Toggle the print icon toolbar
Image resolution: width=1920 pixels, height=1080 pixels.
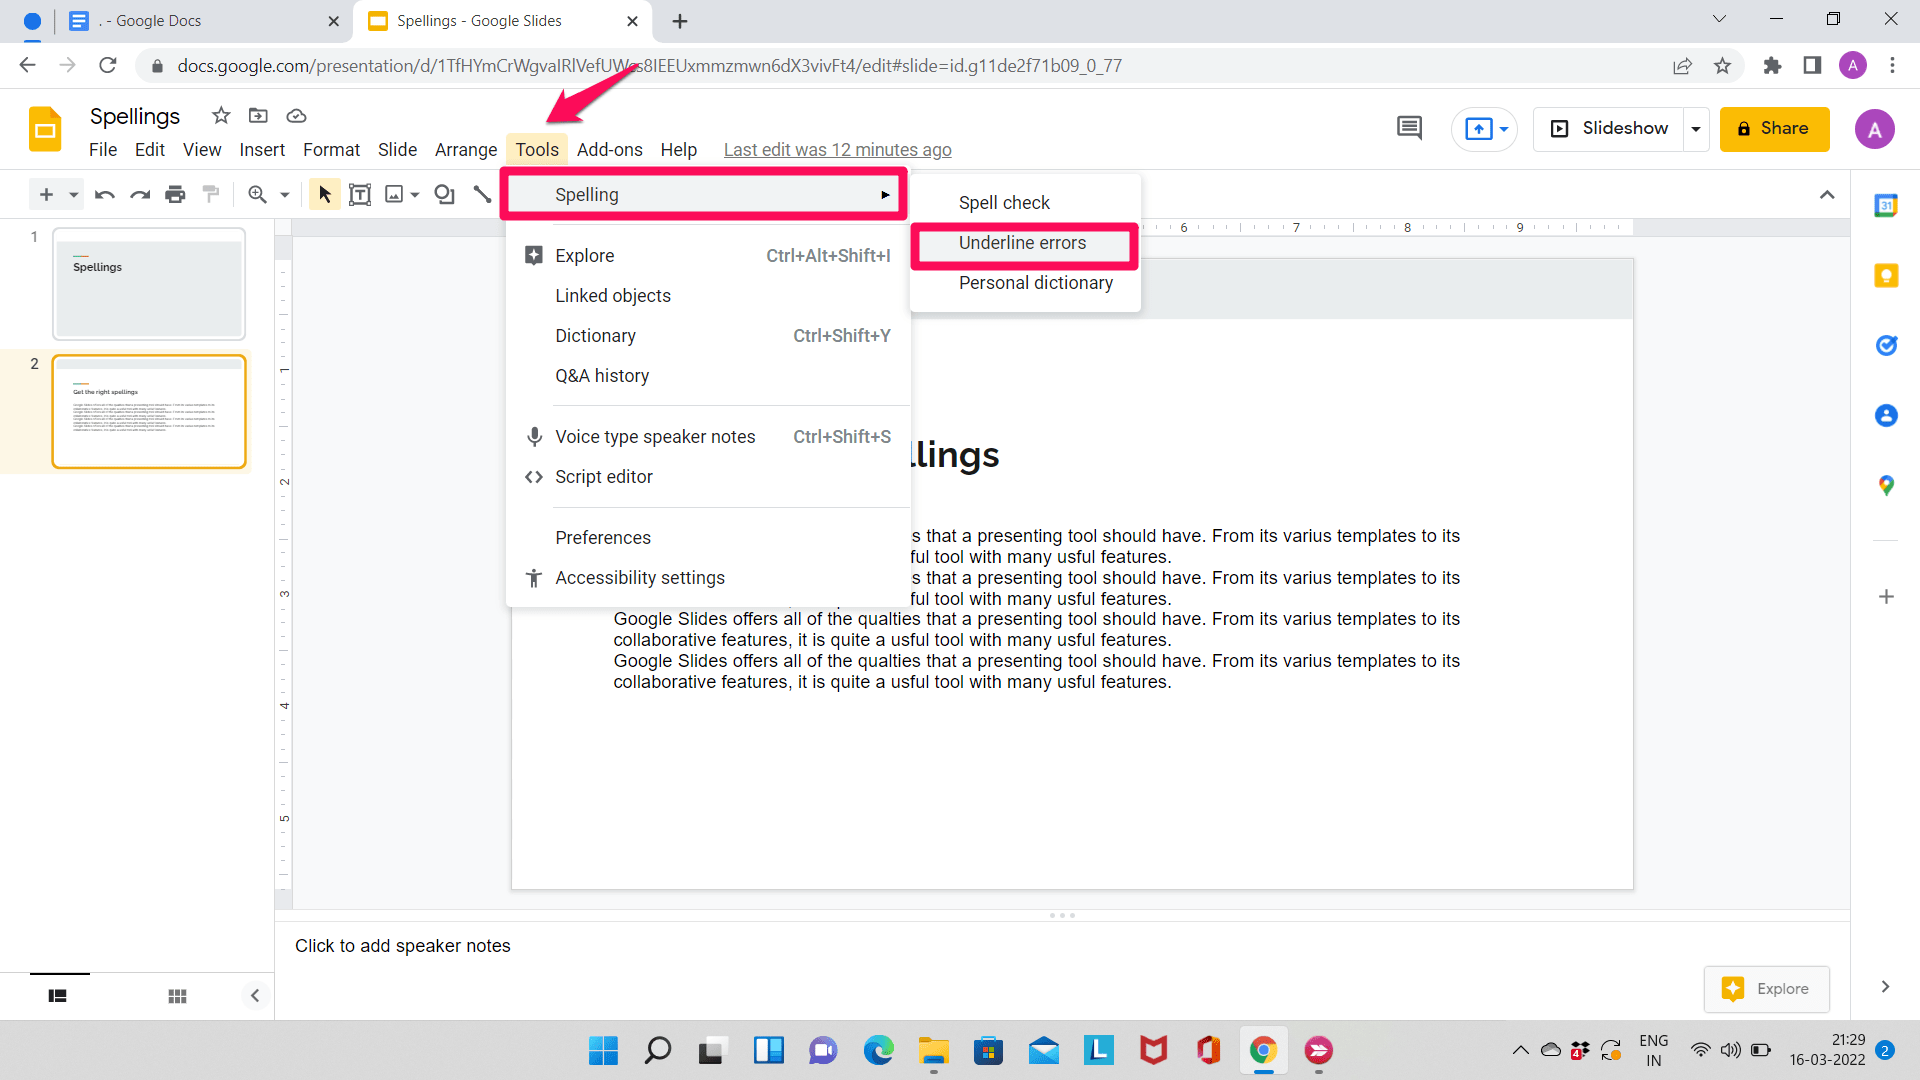175,195
